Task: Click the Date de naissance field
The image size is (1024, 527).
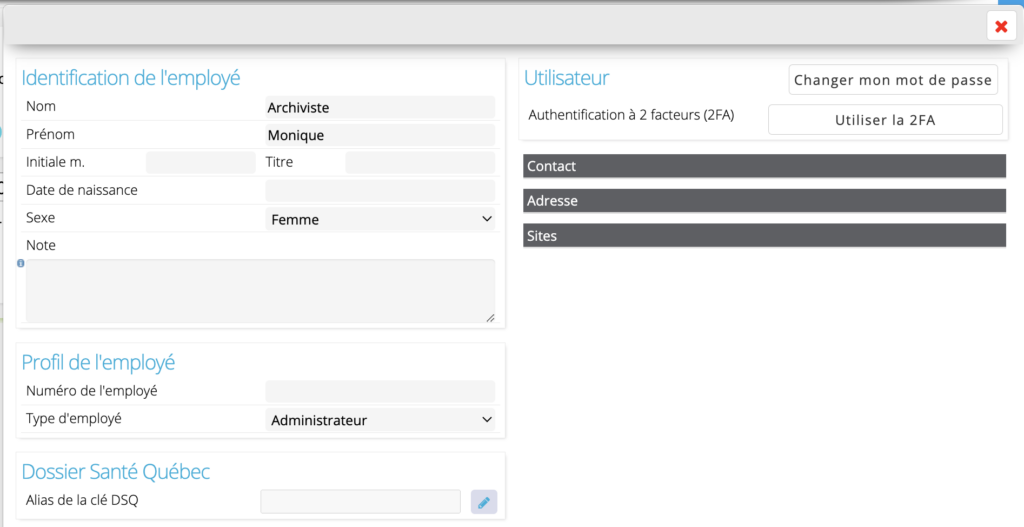Action: click(380, 191)
